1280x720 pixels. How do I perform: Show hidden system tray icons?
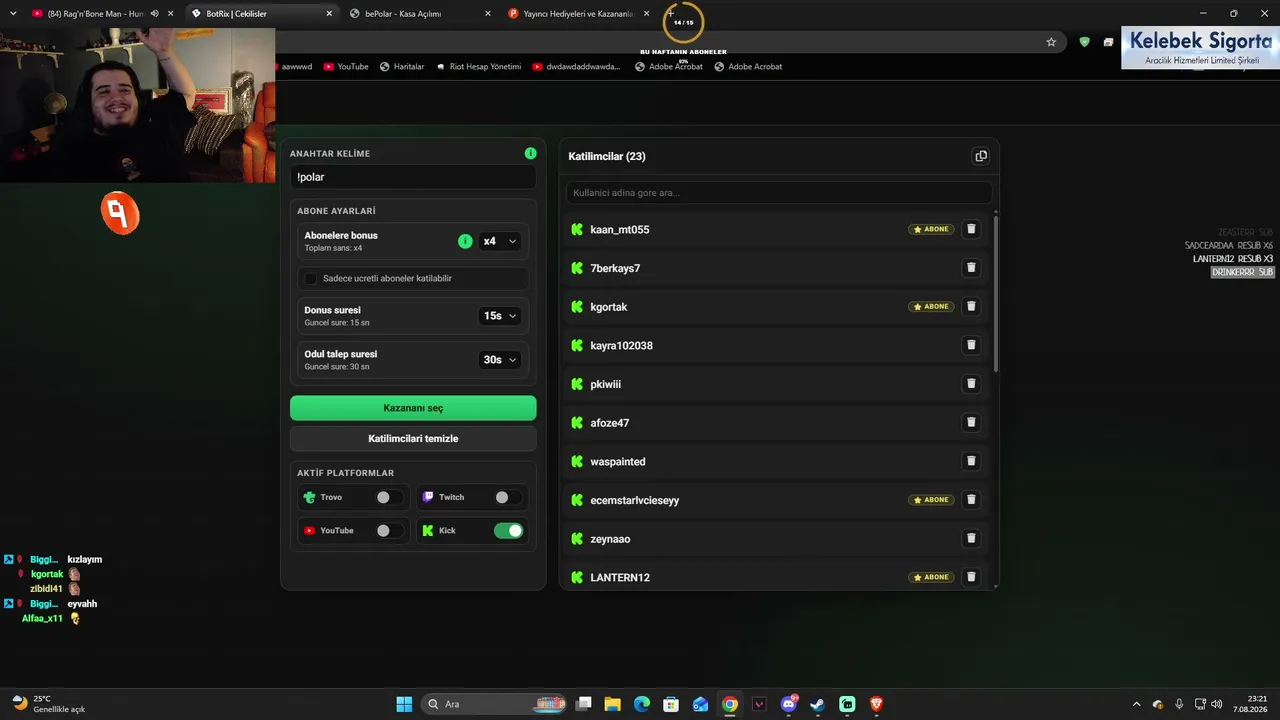click(1136, 704)
